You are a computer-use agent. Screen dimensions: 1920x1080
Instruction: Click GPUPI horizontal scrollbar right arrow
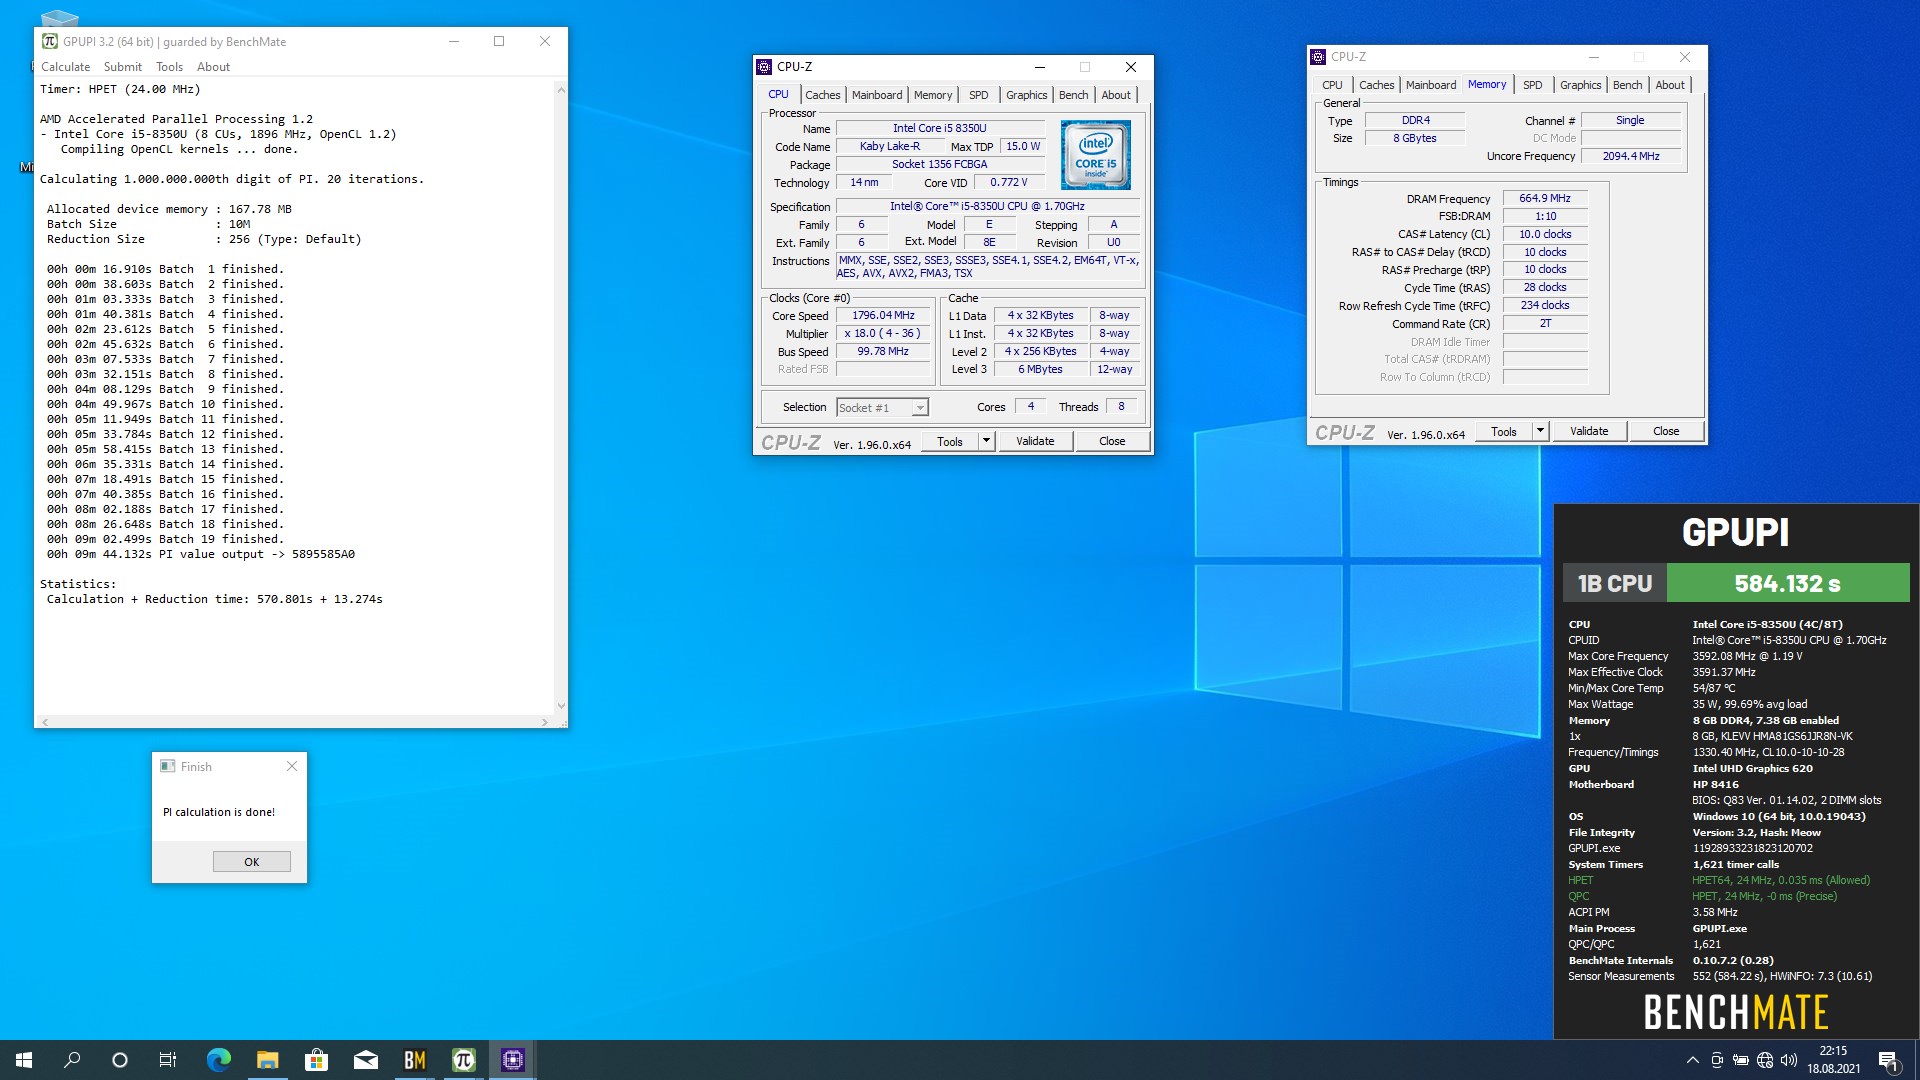click(x=545, y=721)
